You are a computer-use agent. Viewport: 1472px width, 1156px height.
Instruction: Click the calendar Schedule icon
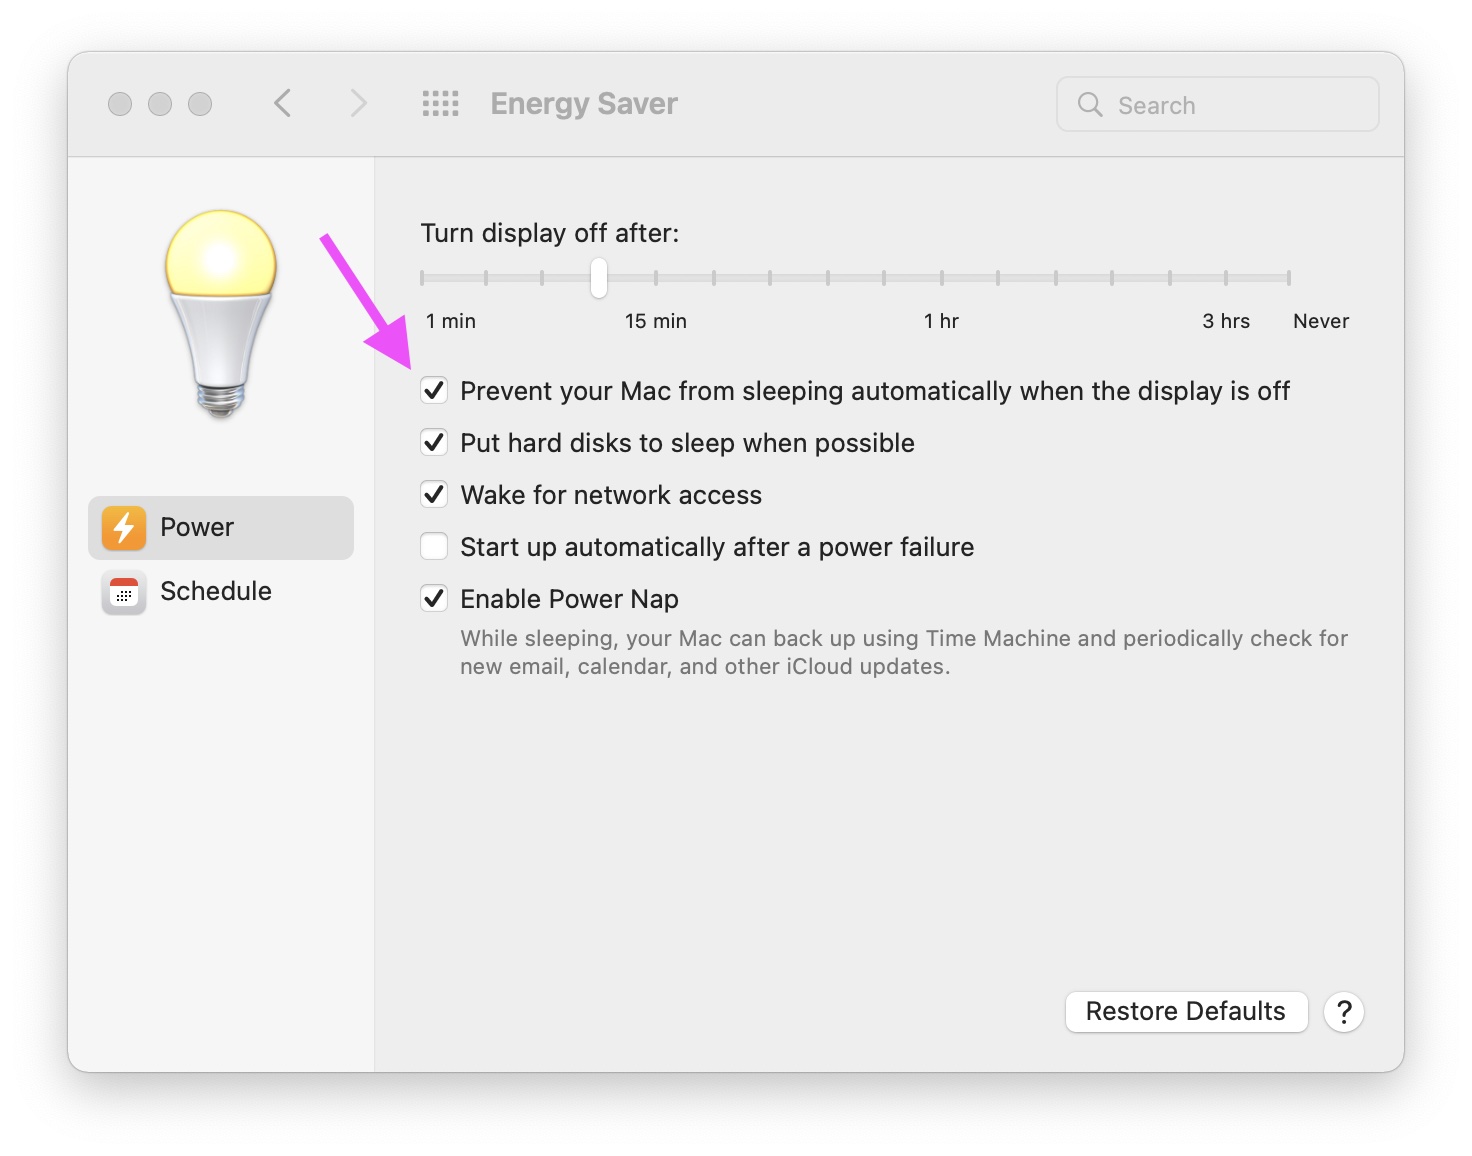click(124, 592)
